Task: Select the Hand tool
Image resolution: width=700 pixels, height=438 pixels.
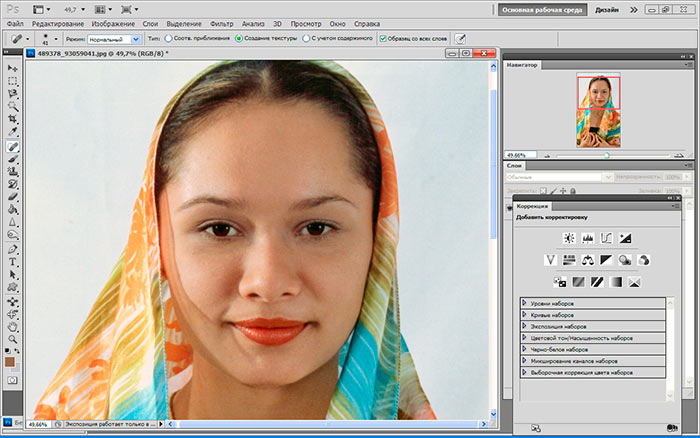Action: 13,326
